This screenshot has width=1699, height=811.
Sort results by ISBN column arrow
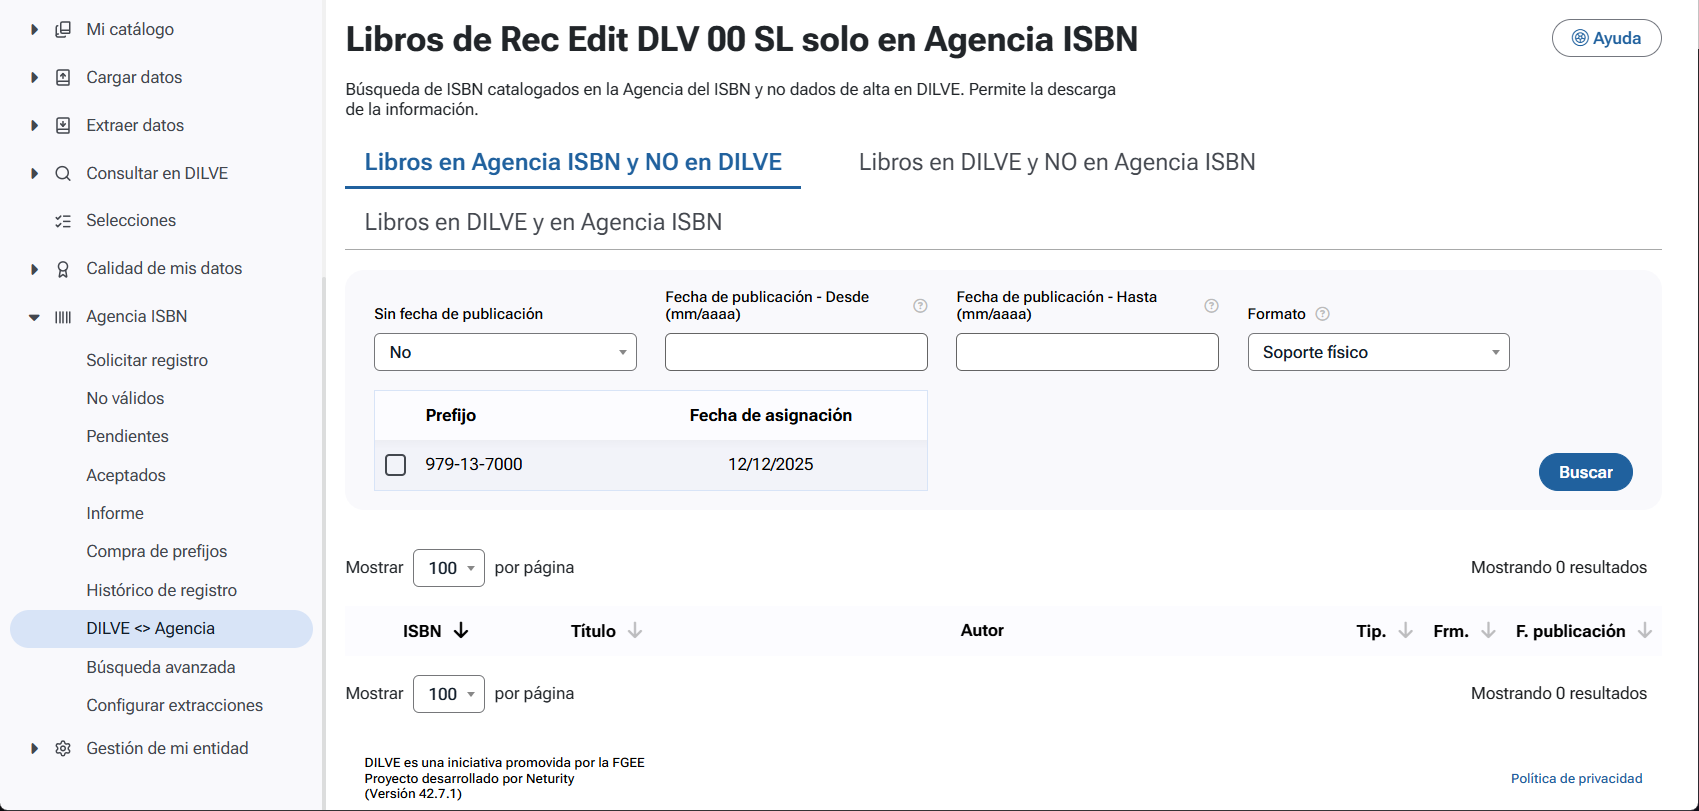click(461, 631)
